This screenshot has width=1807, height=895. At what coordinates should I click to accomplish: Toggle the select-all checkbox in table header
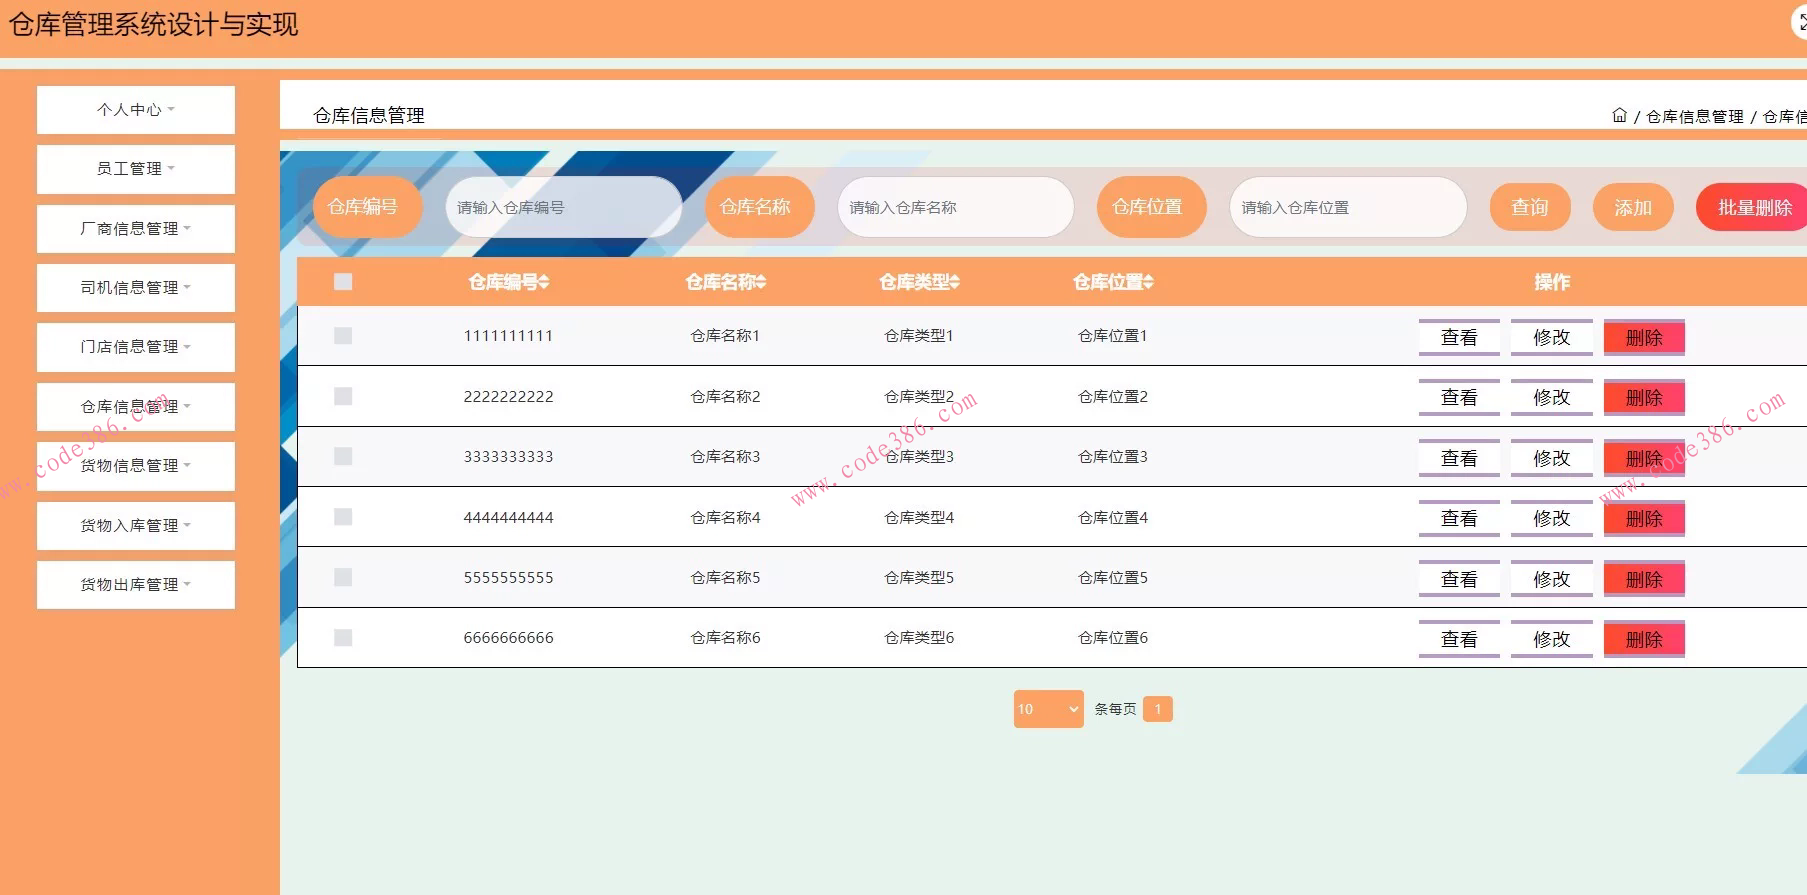tap(343, 282)
